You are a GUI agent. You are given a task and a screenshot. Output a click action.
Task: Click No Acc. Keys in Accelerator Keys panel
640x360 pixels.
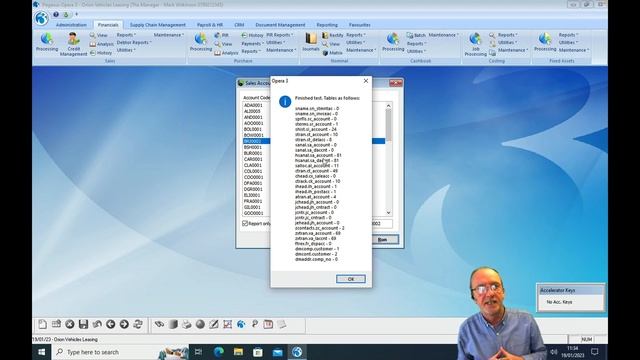(559, 302)
